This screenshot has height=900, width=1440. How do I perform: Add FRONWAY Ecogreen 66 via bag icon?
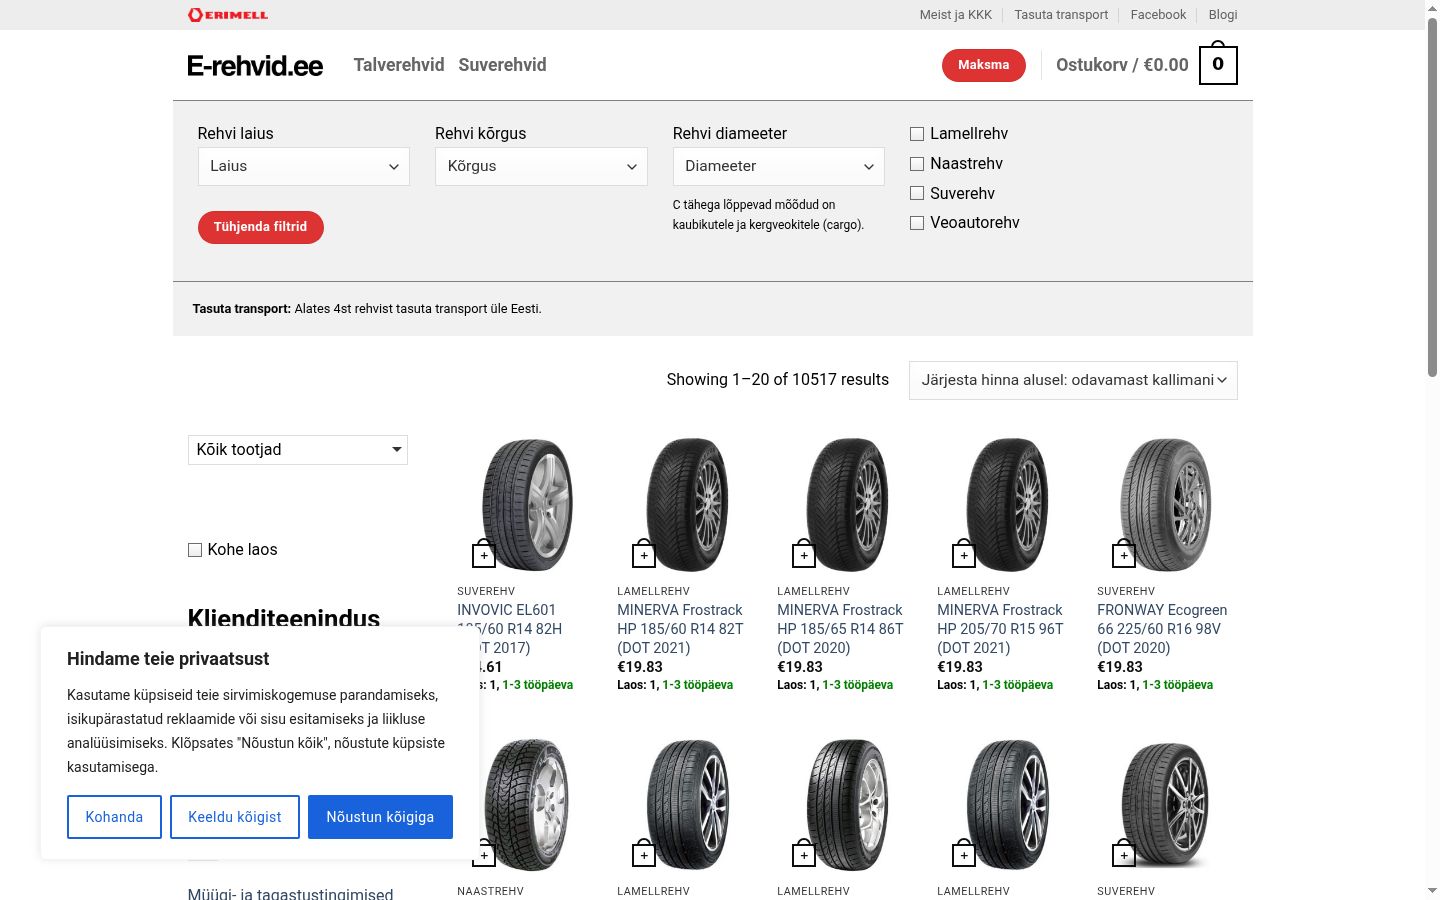click(x=1124, y=553)
